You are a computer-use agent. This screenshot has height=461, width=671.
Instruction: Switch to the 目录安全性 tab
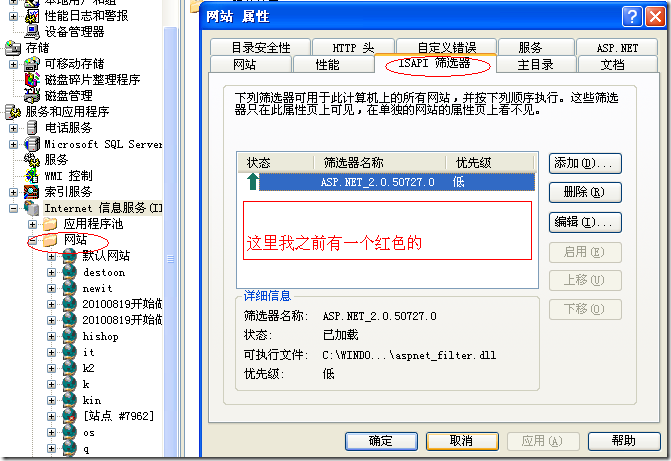260,47
